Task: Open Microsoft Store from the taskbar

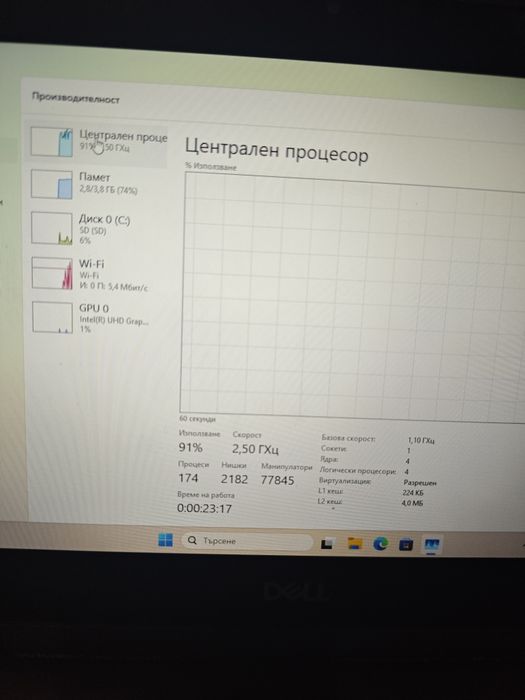Action: tap(406, 545)
